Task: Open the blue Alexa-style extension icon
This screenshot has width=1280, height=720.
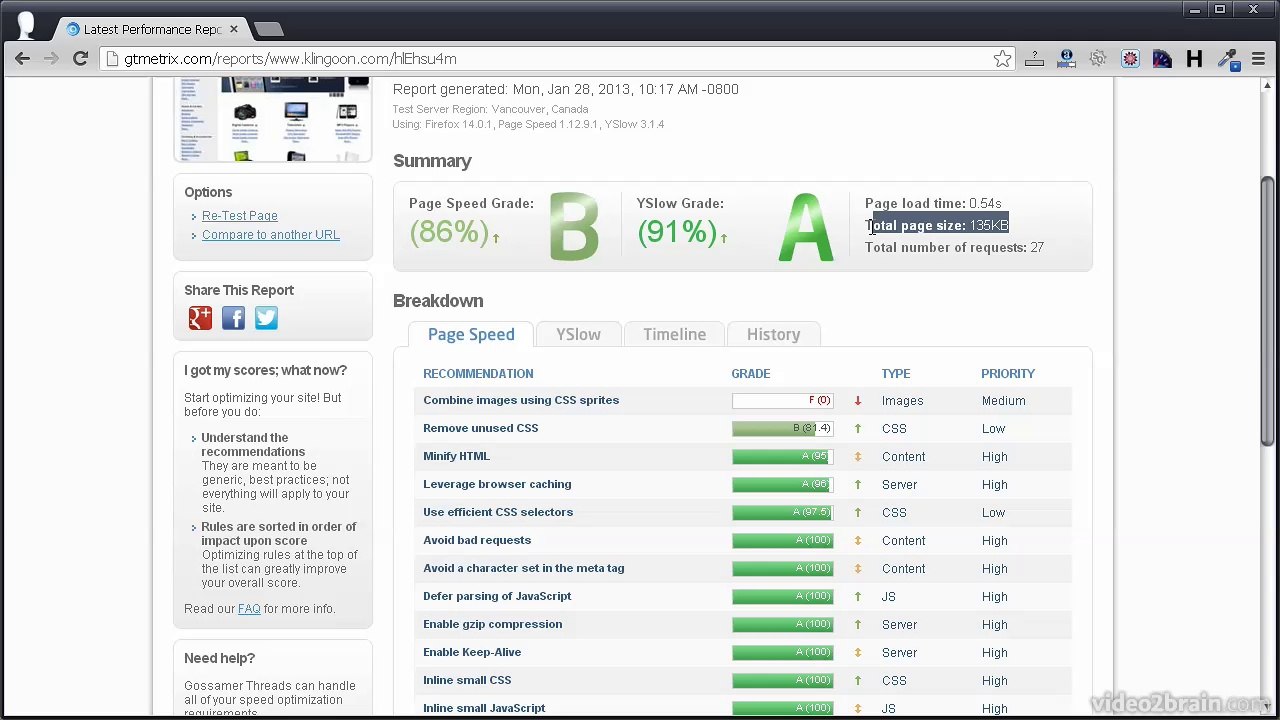Action: point(1066,59)
